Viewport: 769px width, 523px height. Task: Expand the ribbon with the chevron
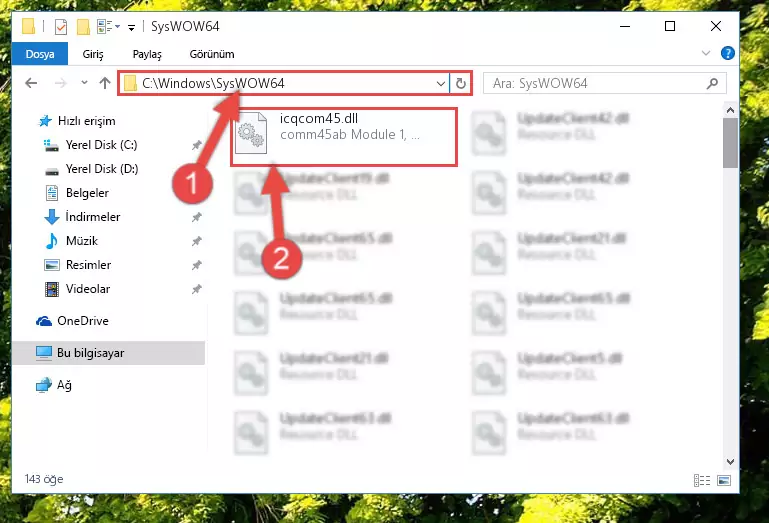pos(706,53)
